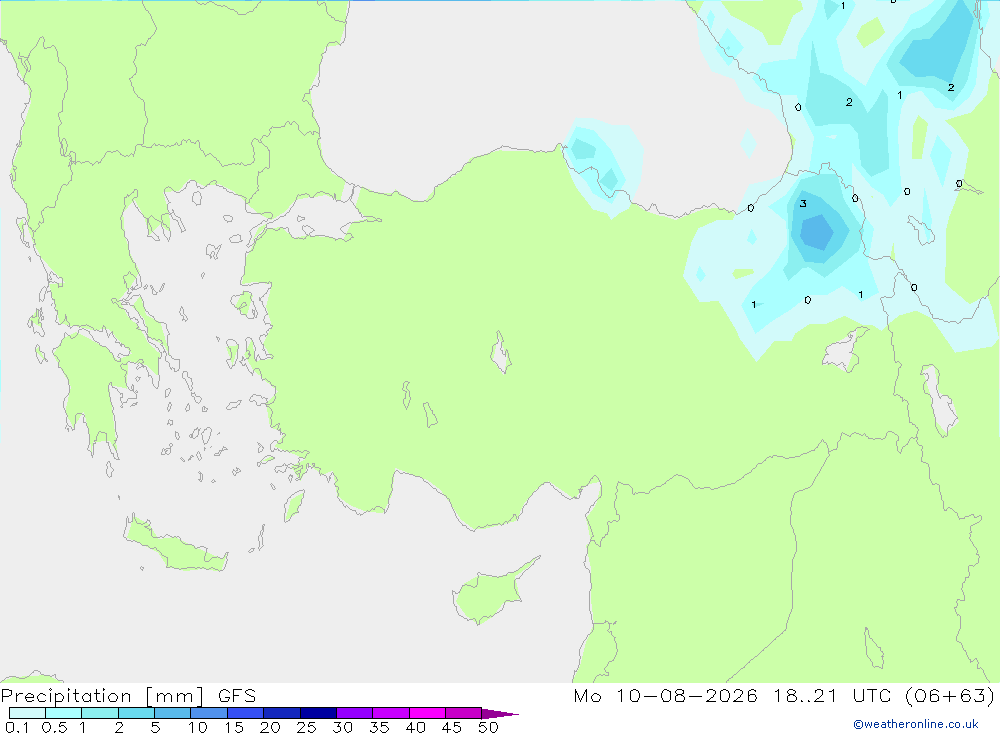Click the "50" legend scale label

pos(489,727)
